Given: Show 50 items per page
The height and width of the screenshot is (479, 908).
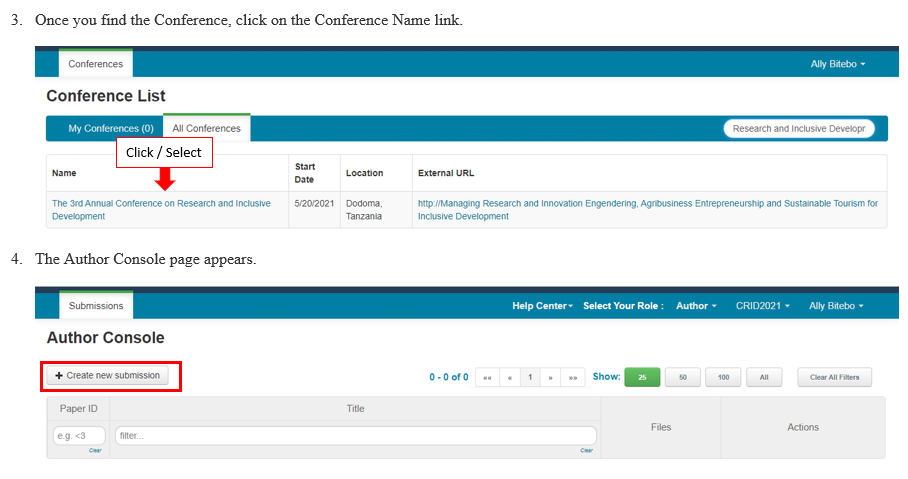Looking at the screenshot, I should (x=682, y=377).
